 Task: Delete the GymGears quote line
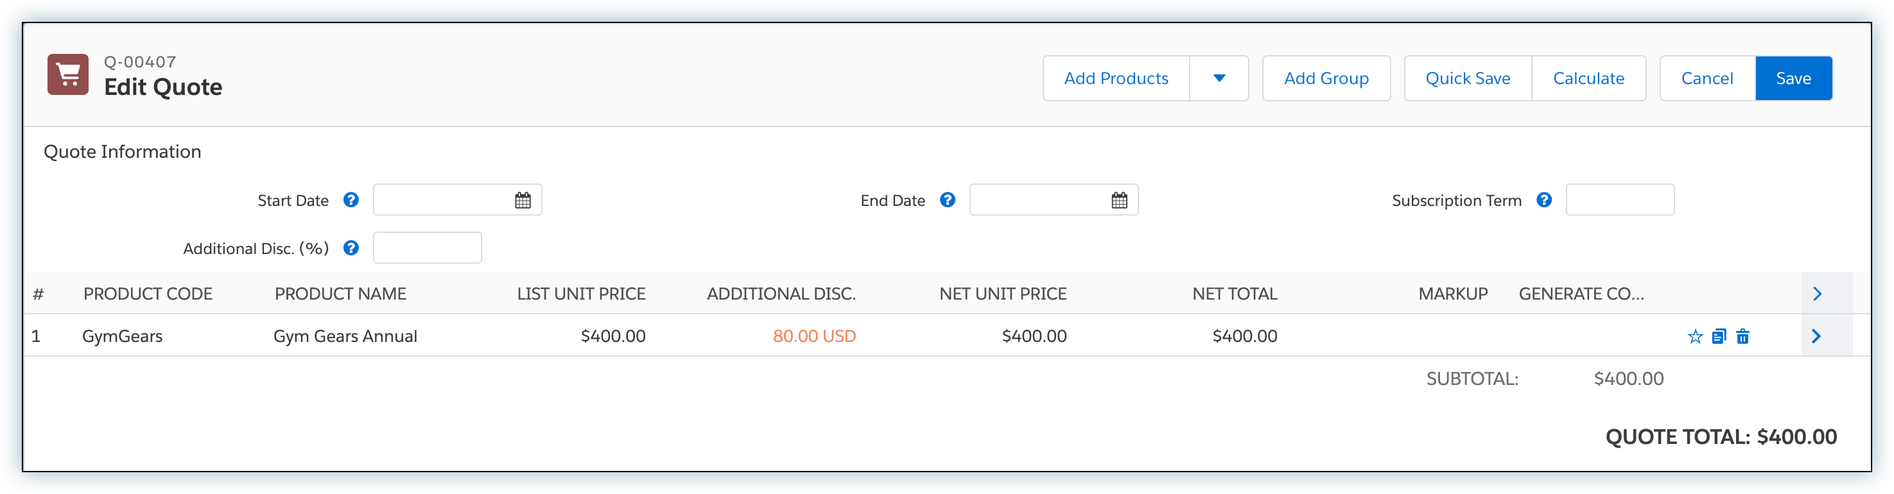pos(1743,337)
